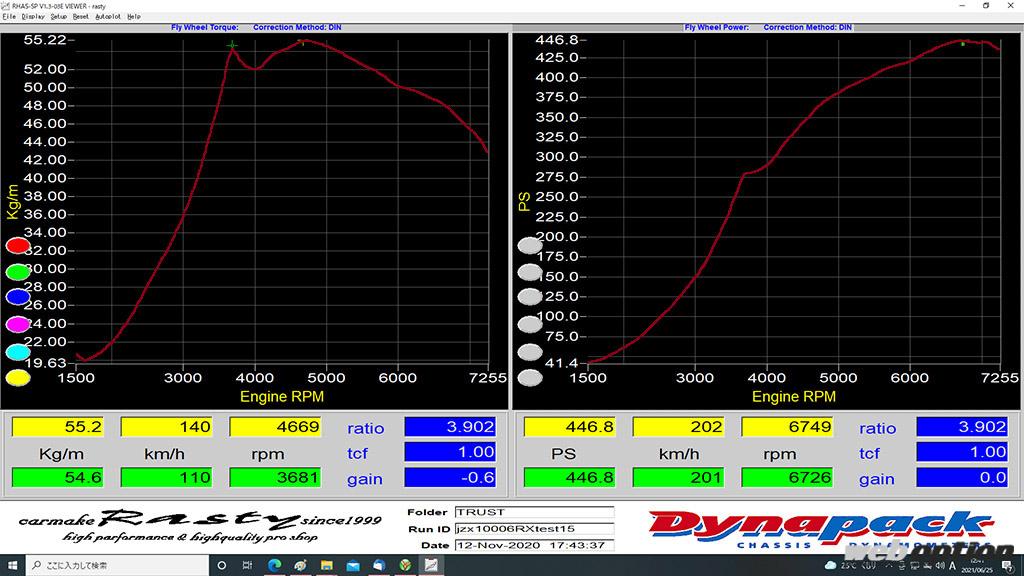This screenshot has height=576, width=1024.
Task: Select the red run color circle
Action: (18, 245)
